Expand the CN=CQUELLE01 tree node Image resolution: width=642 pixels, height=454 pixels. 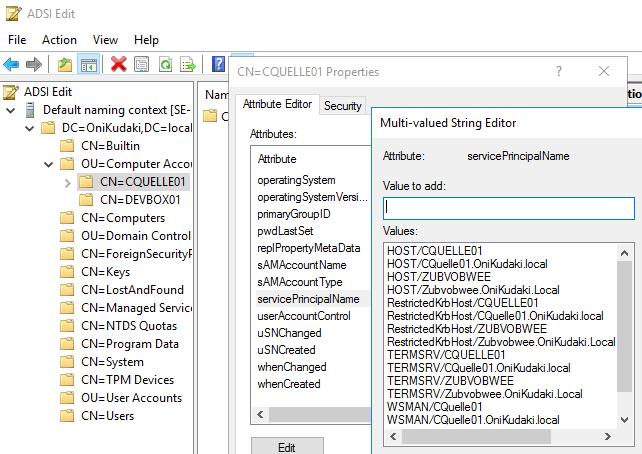[66, 182]
